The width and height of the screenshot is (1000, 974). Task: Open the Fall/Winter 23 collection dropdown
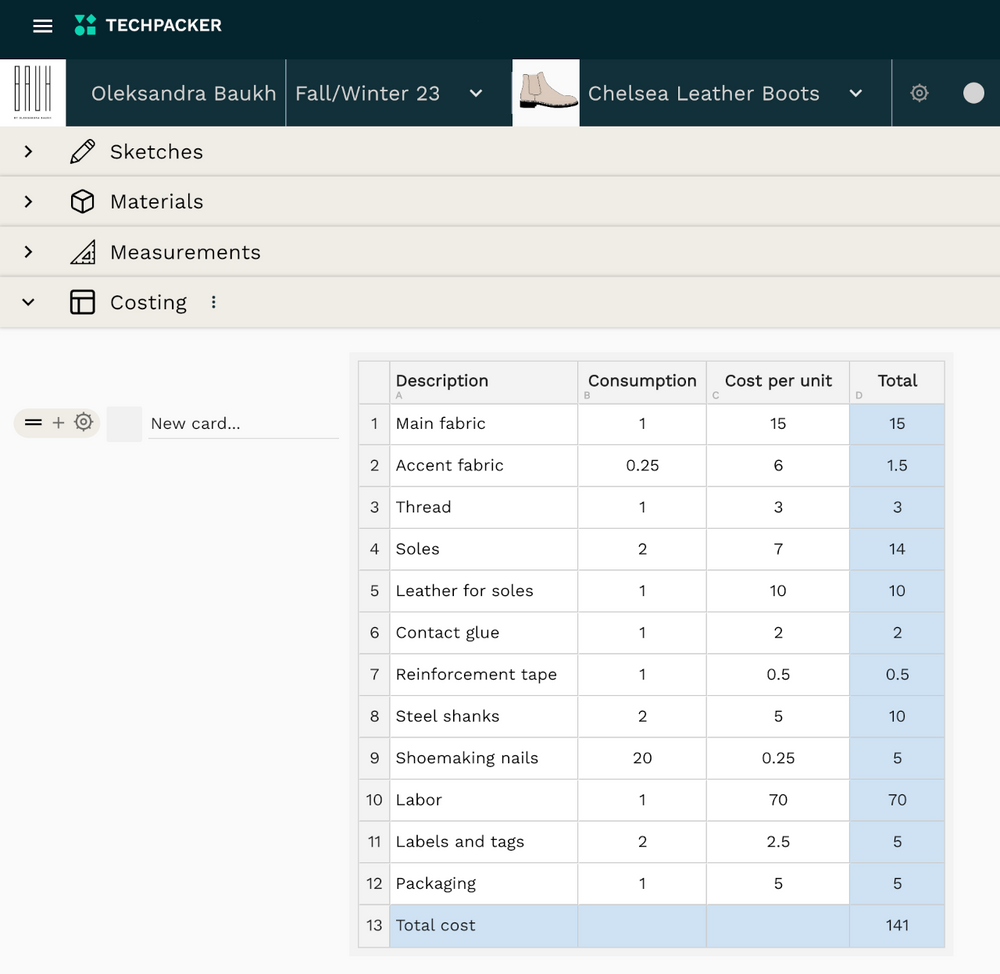coord(476,93)
